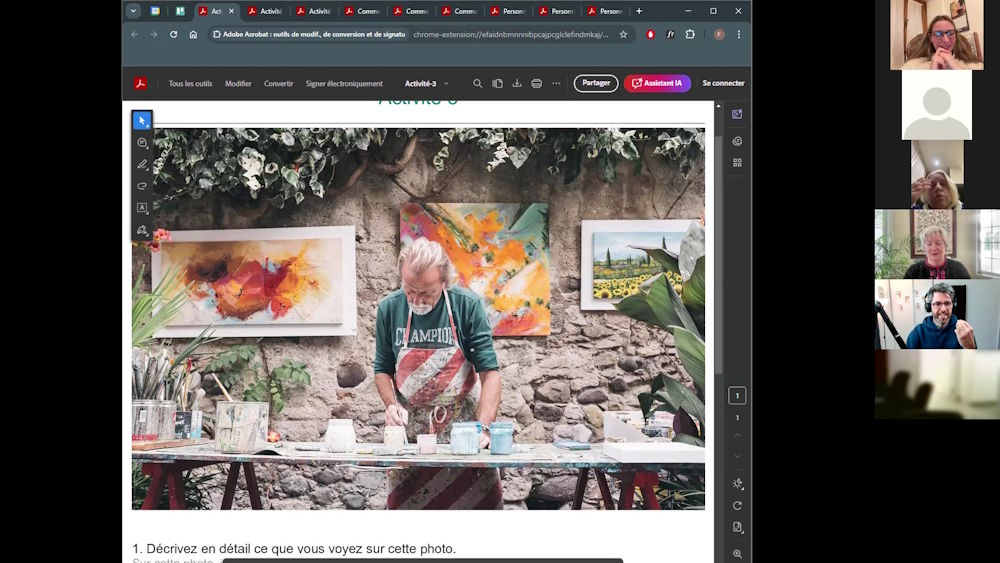Download the PDF file
1000x563 pixels.
tap(517, 84)
